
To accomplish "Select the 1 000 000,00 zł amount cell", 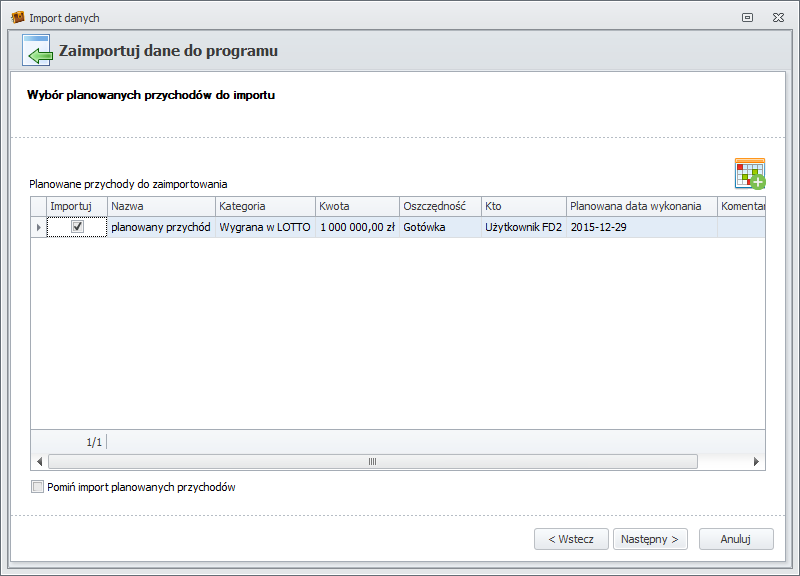I will [x=356, y=228].
